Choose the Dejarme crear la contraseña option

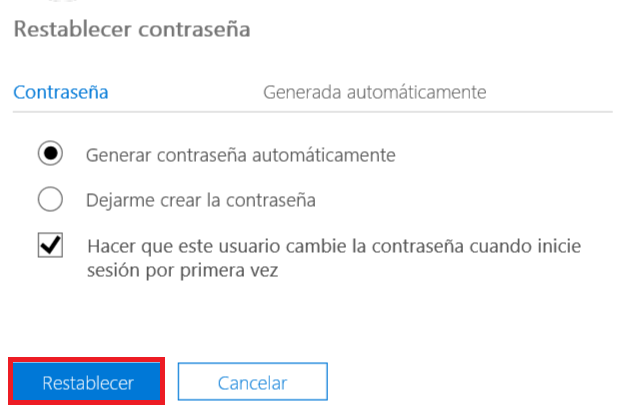tap(50, 200)
